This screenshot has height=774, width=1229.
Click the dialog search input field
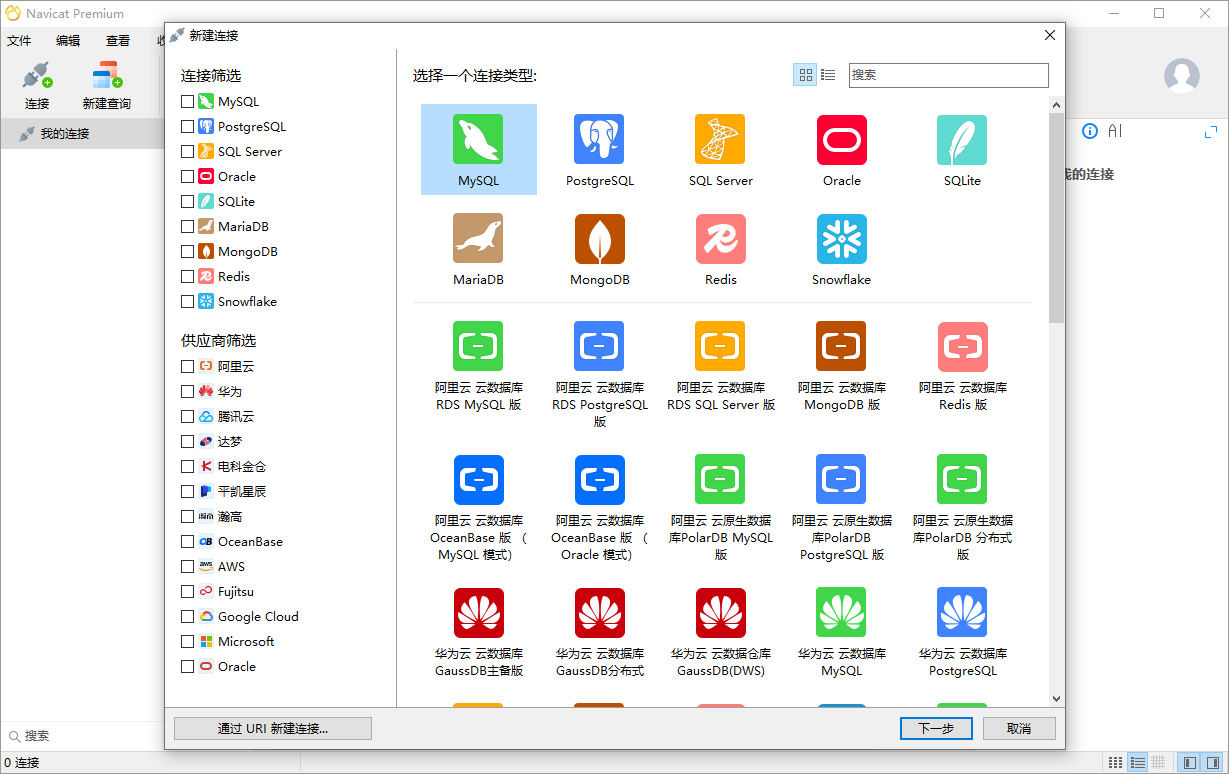[x=948, y=75]
